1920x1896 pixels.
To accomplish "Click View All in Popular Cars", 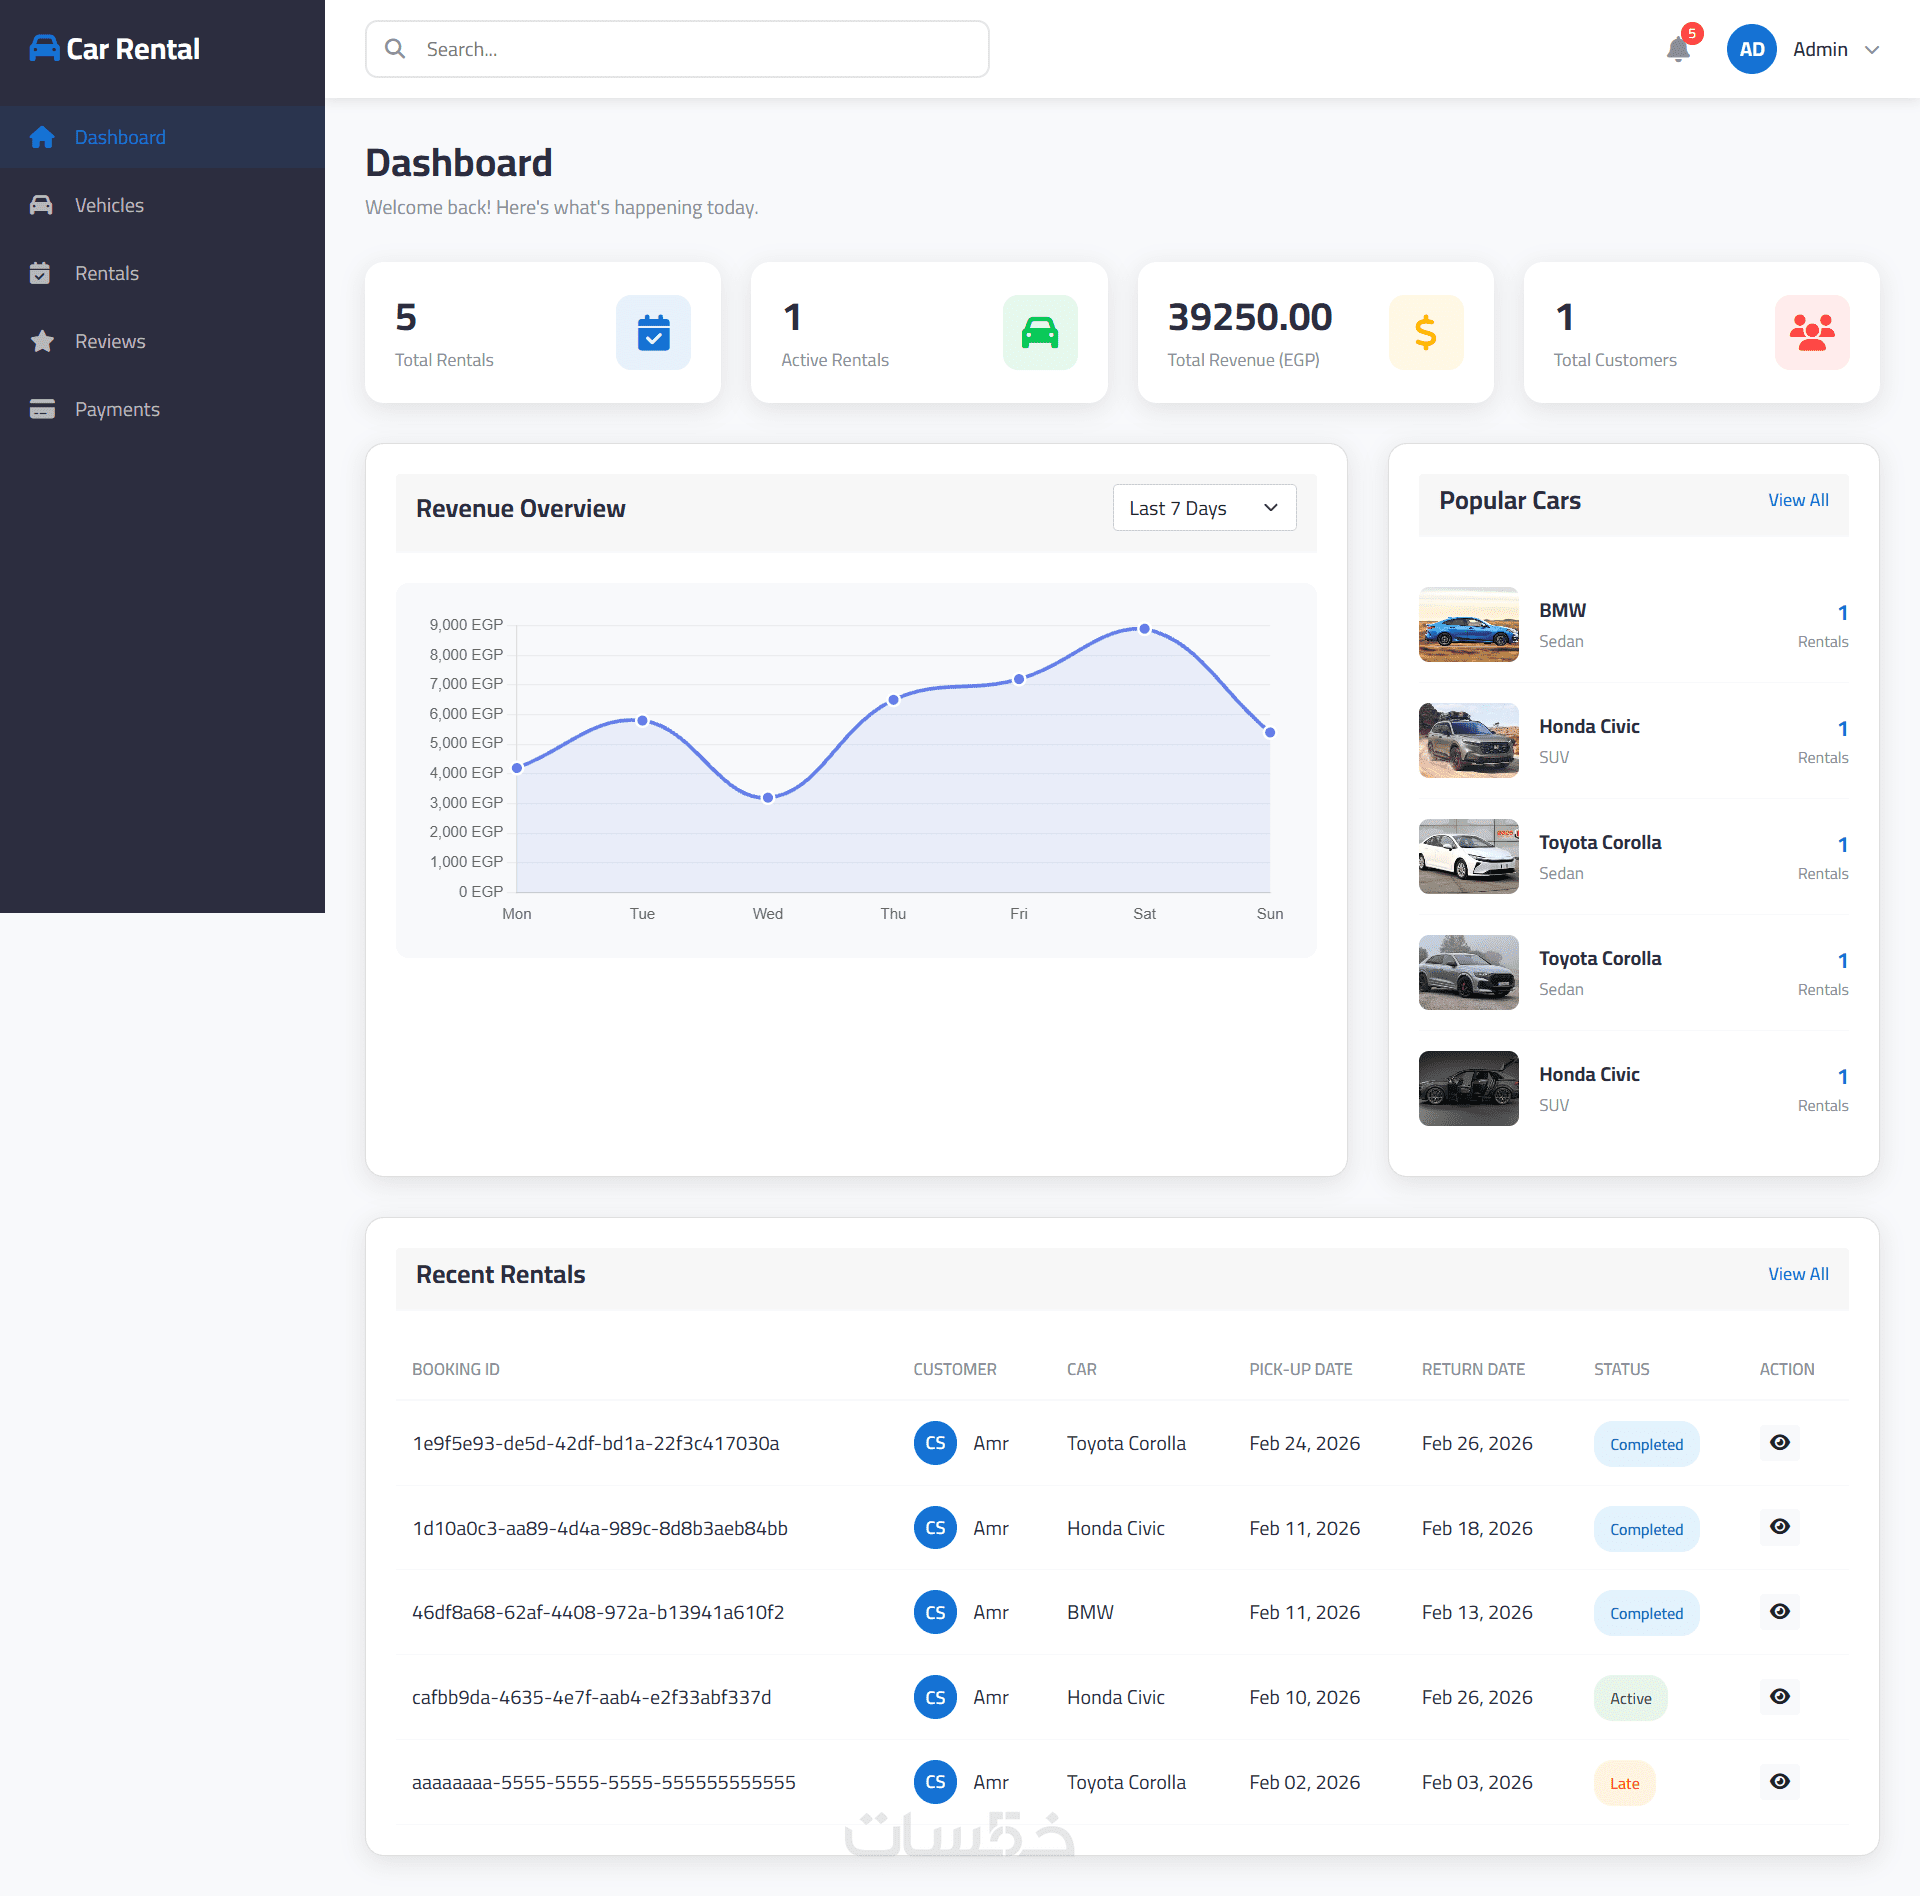I will 1797,500.
